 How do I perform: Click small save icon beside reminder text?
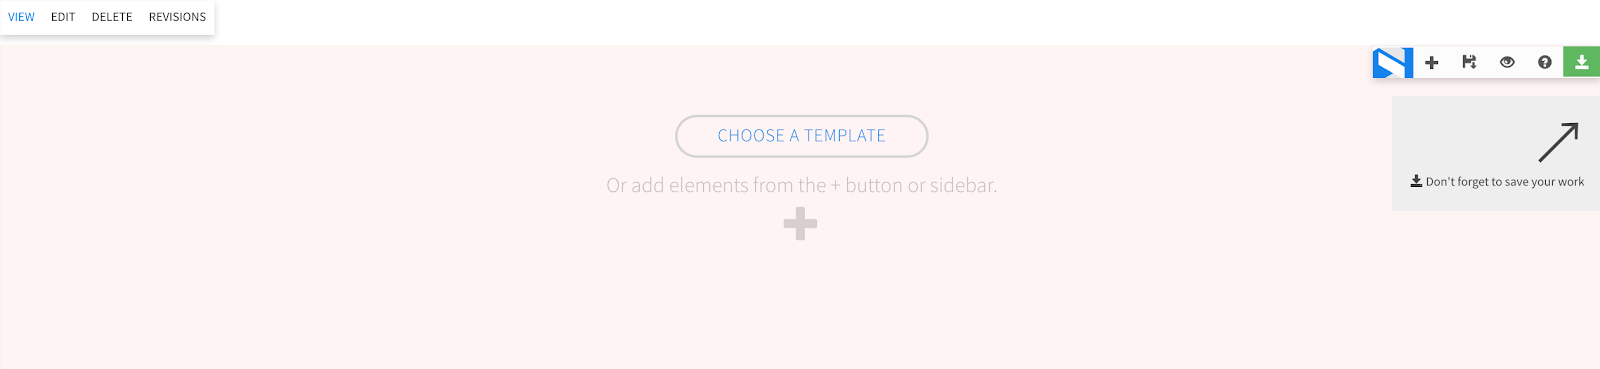(1416, 181)
